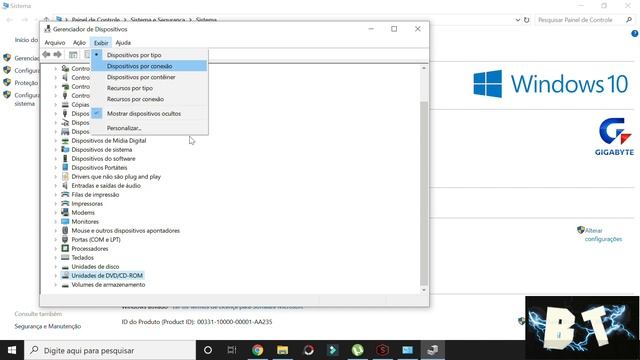The height and width of the screenshot is (360, 640).
Task: Click the Back arrow toolbar icon
Action: [x=46, y=55]
